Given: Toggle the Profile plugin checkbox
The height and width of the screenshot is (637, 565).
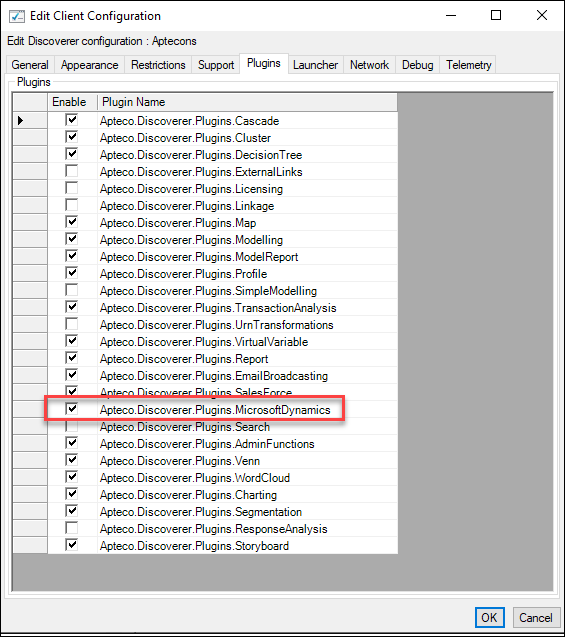Looking at the screenshot, I should [72, 273].
